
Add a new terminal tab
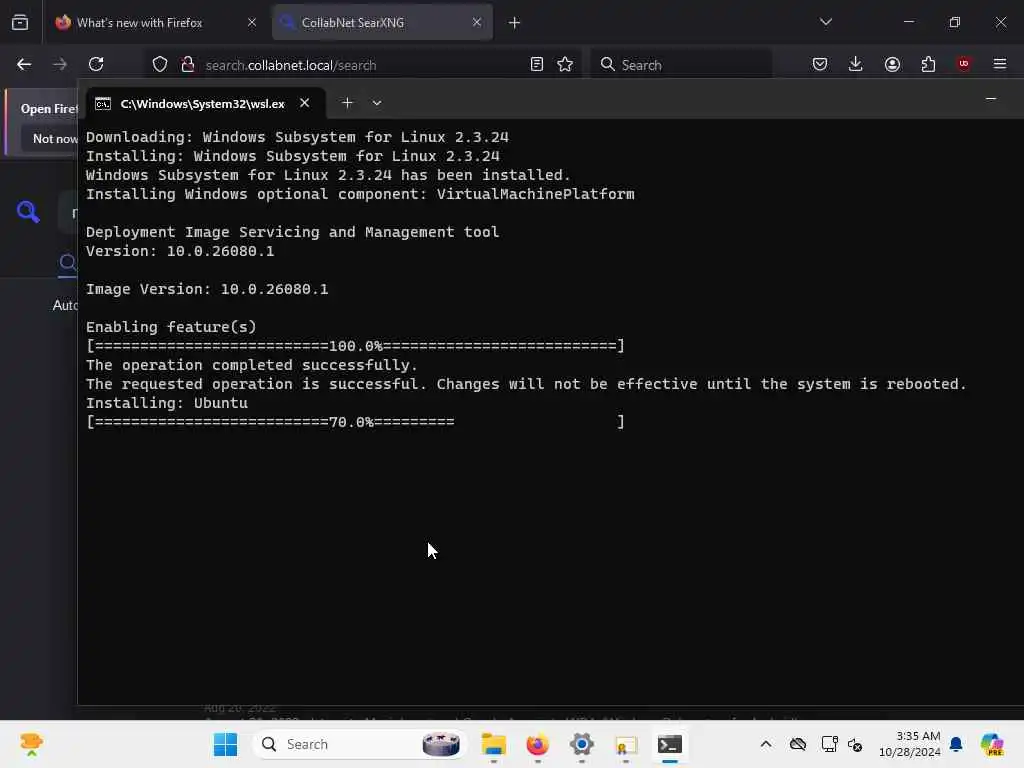coord(347,103)
